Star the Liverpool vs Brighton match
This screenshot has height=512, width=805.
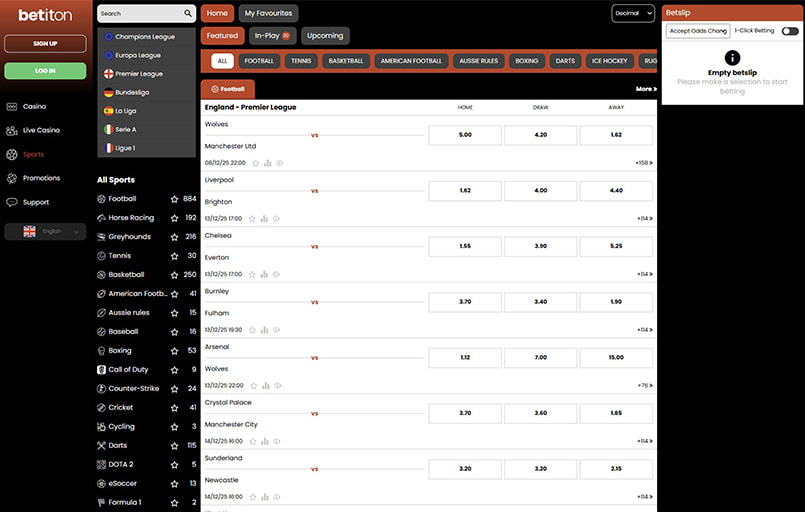[x=252, y=219]
